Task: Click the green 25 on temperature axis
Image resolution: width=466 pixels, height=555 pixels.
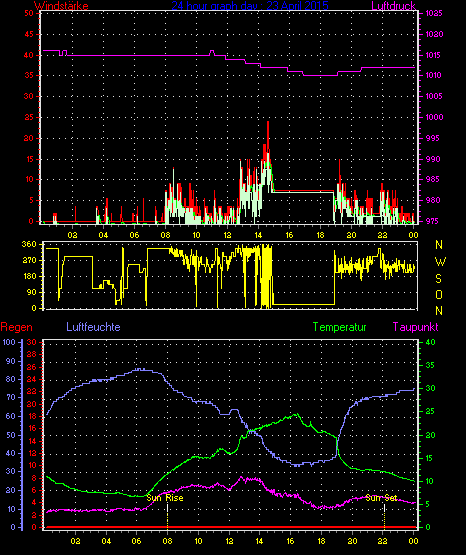Action: 430,412
